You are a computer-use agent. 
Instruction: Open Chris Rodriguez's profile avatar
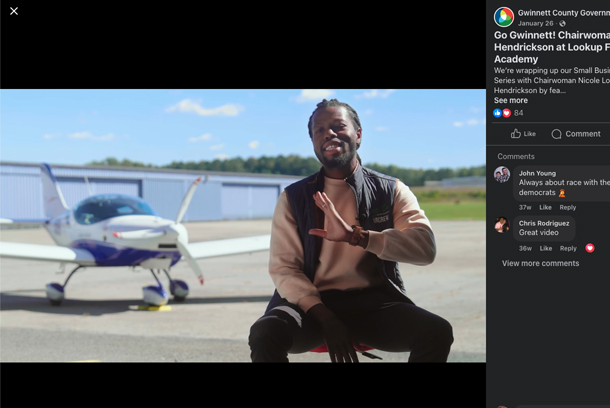pos(502,225)
